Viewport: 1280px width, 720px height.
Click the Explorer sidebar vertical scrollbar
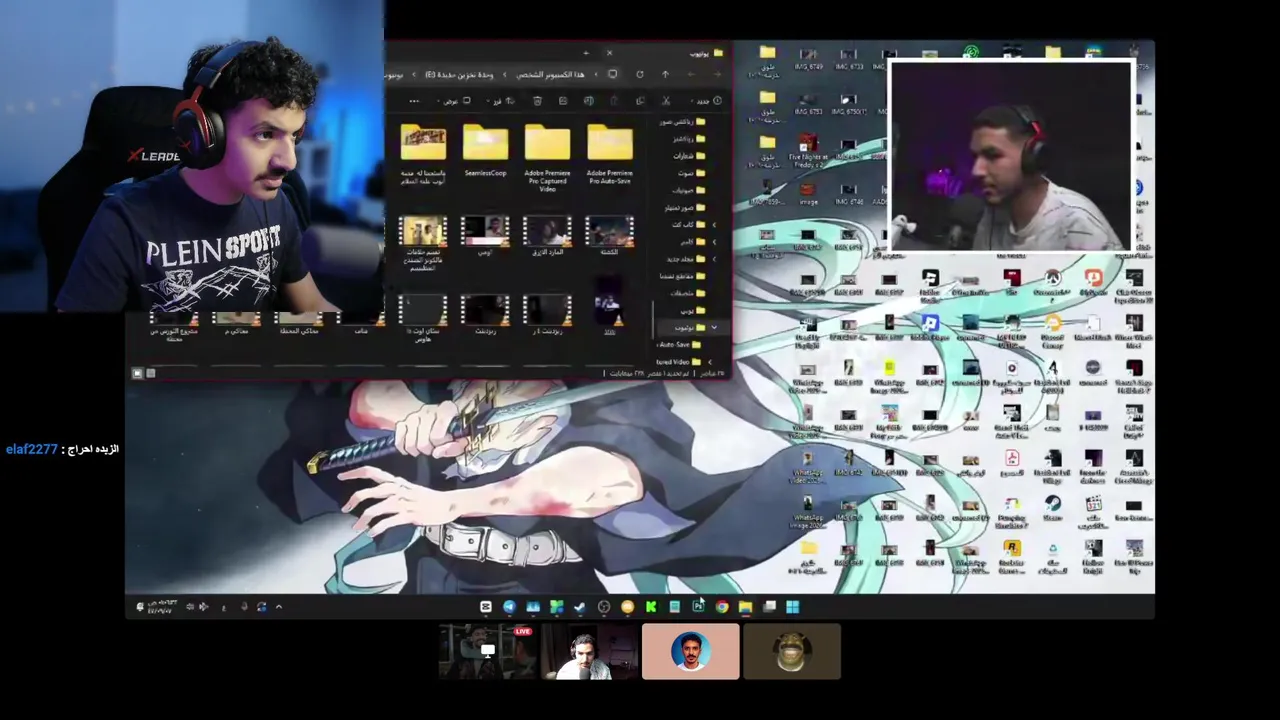[x=653, y=318]
